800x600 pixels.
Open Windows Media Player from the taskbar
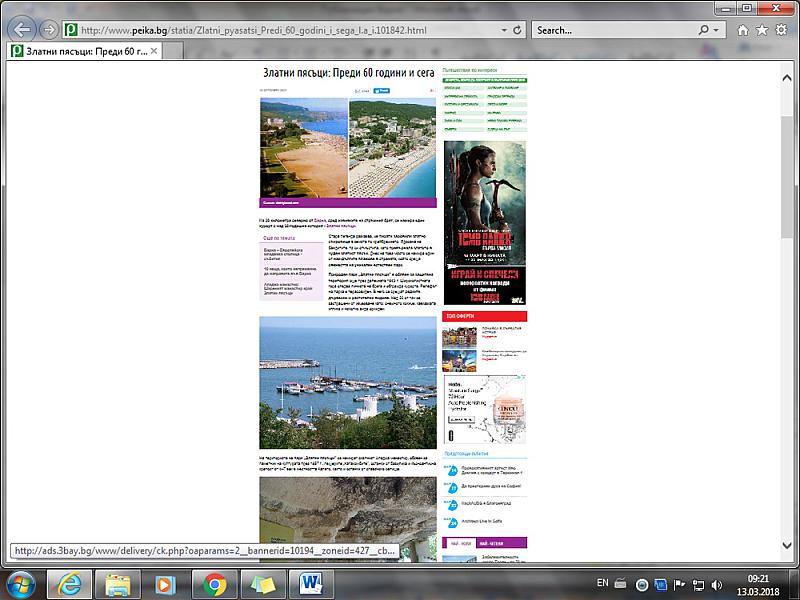coord(166,583)
